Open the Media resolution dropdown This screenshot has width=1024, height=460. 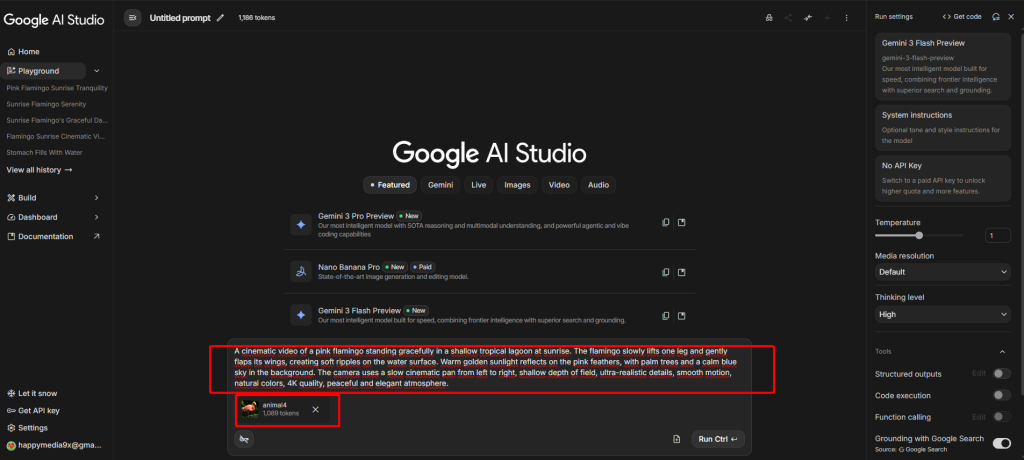[942, 272]
